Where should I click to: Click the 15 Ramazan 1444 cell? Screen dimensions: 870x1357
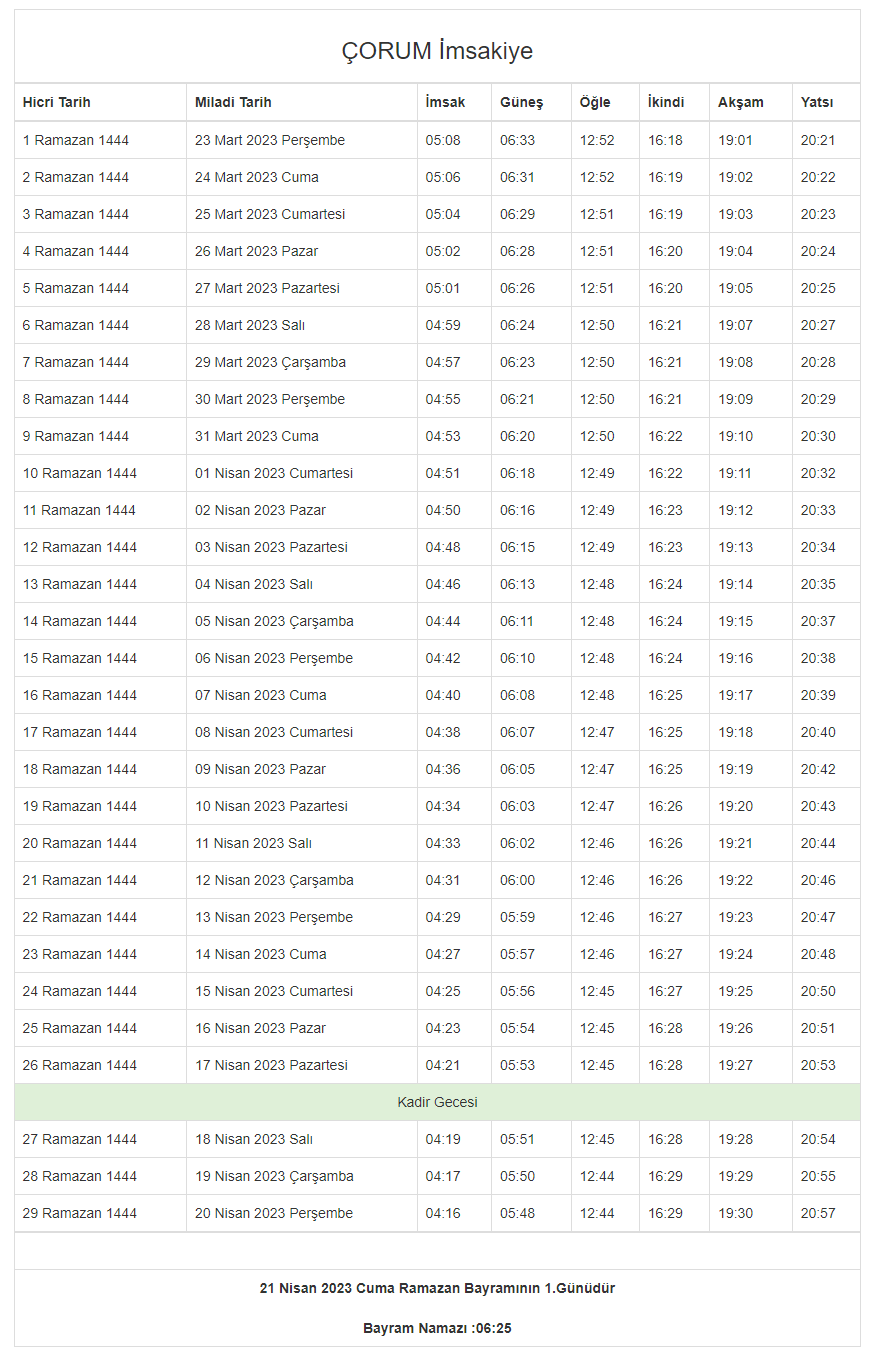click(80, 658)
